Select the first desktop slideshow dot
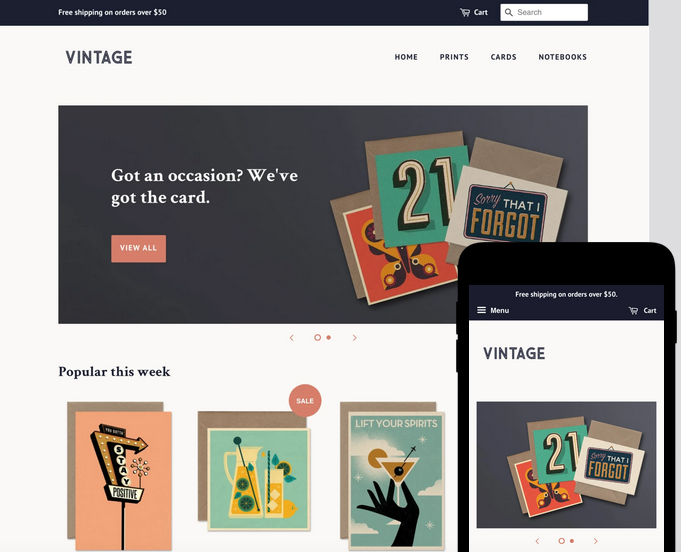Screen dimensions: 681x552 click(317, 337)
